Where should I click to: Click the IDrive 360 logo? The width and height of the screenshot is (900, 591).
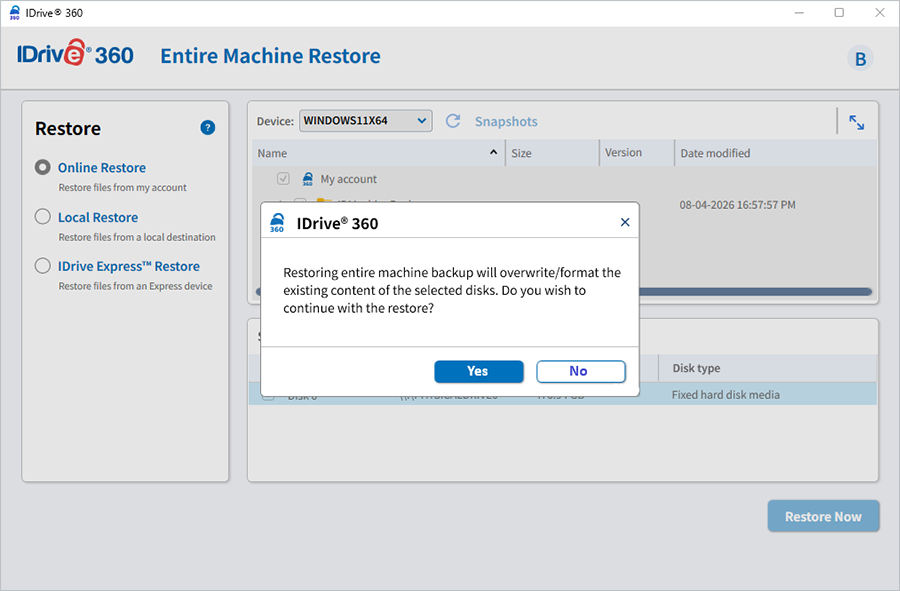(75, 55)
